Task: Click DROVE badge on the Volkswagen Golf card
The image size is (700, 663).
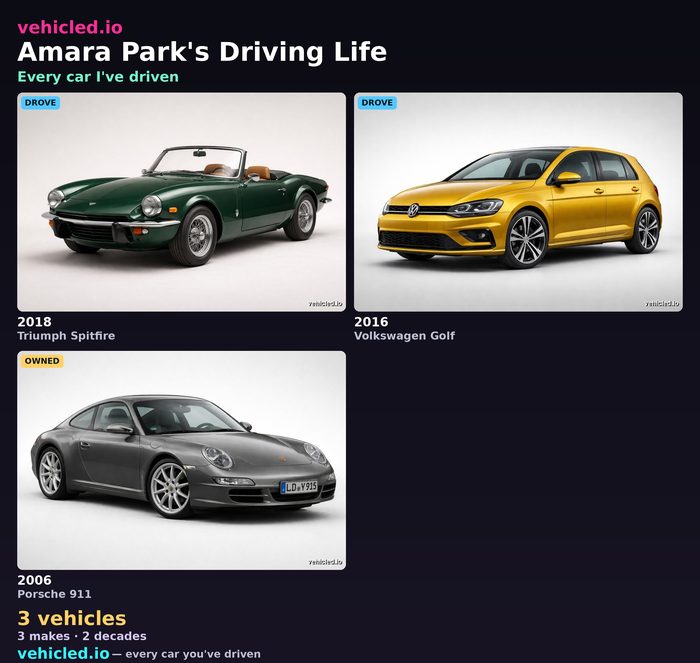Action: click(377, 103)
